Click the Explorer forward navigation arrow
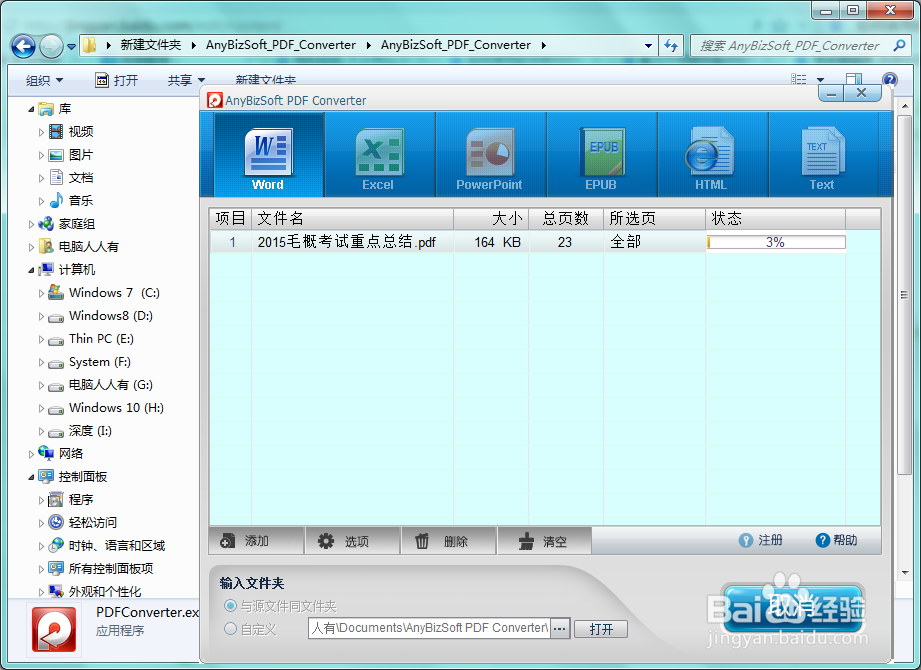The image size is (921, 670). click(x=51, y=46)
